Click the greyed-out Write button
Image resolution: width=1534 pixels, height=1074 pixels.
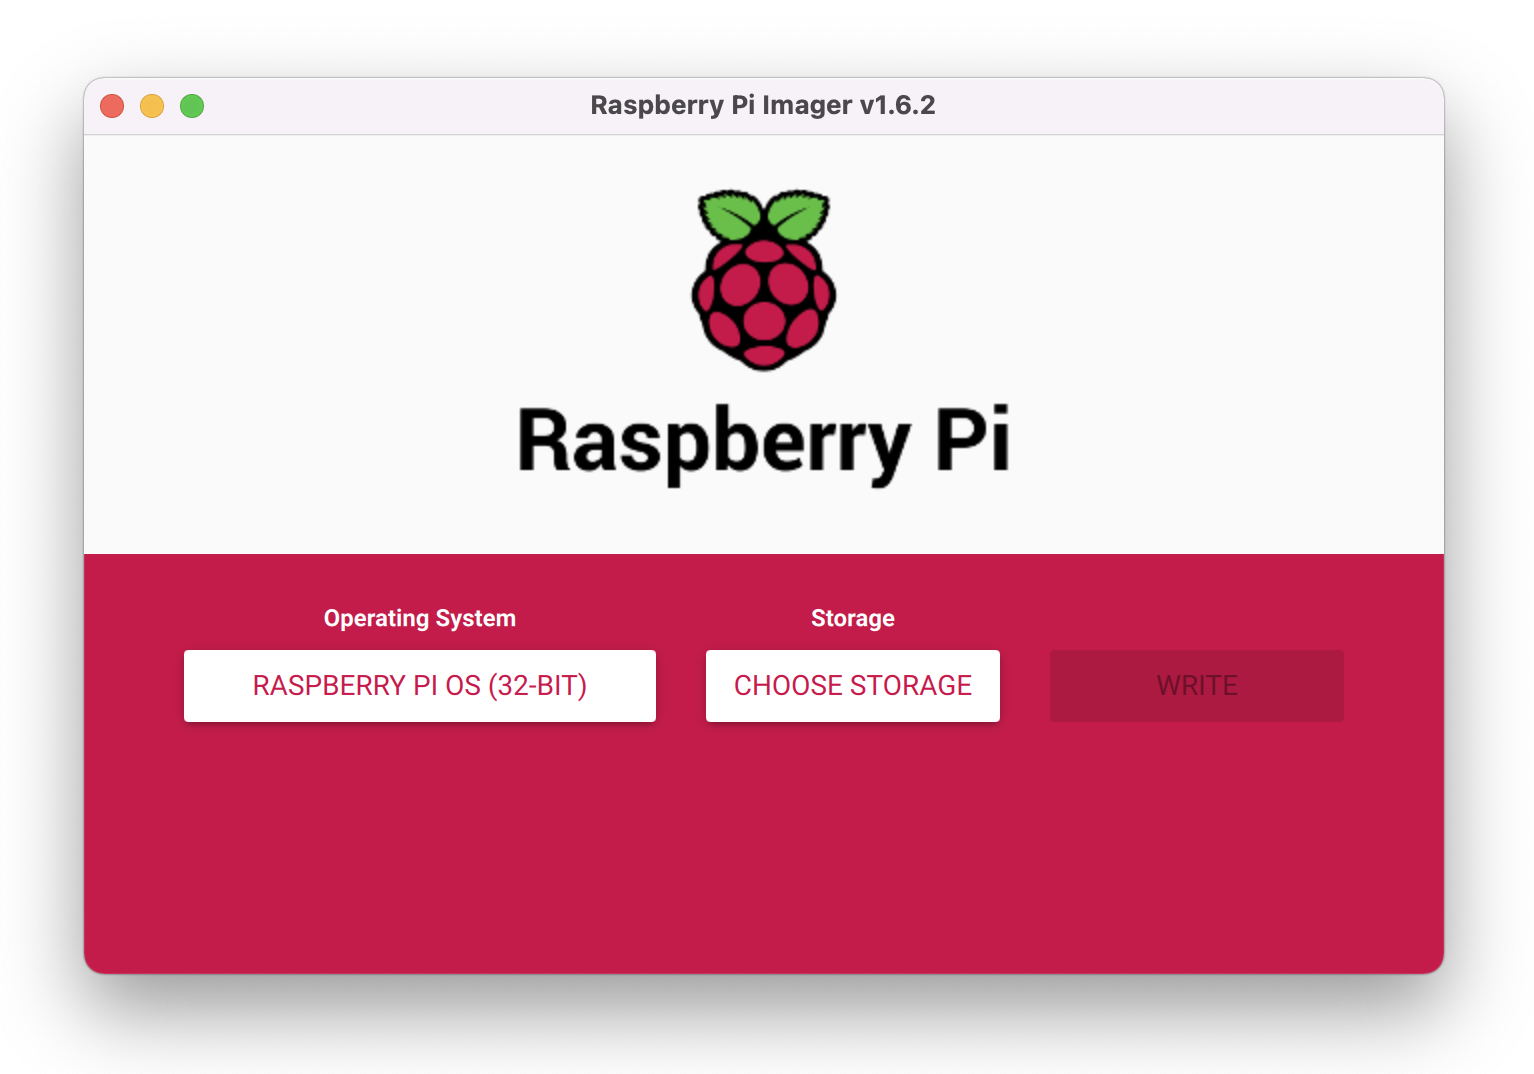pyautogui.click(x=1196, y=685)
